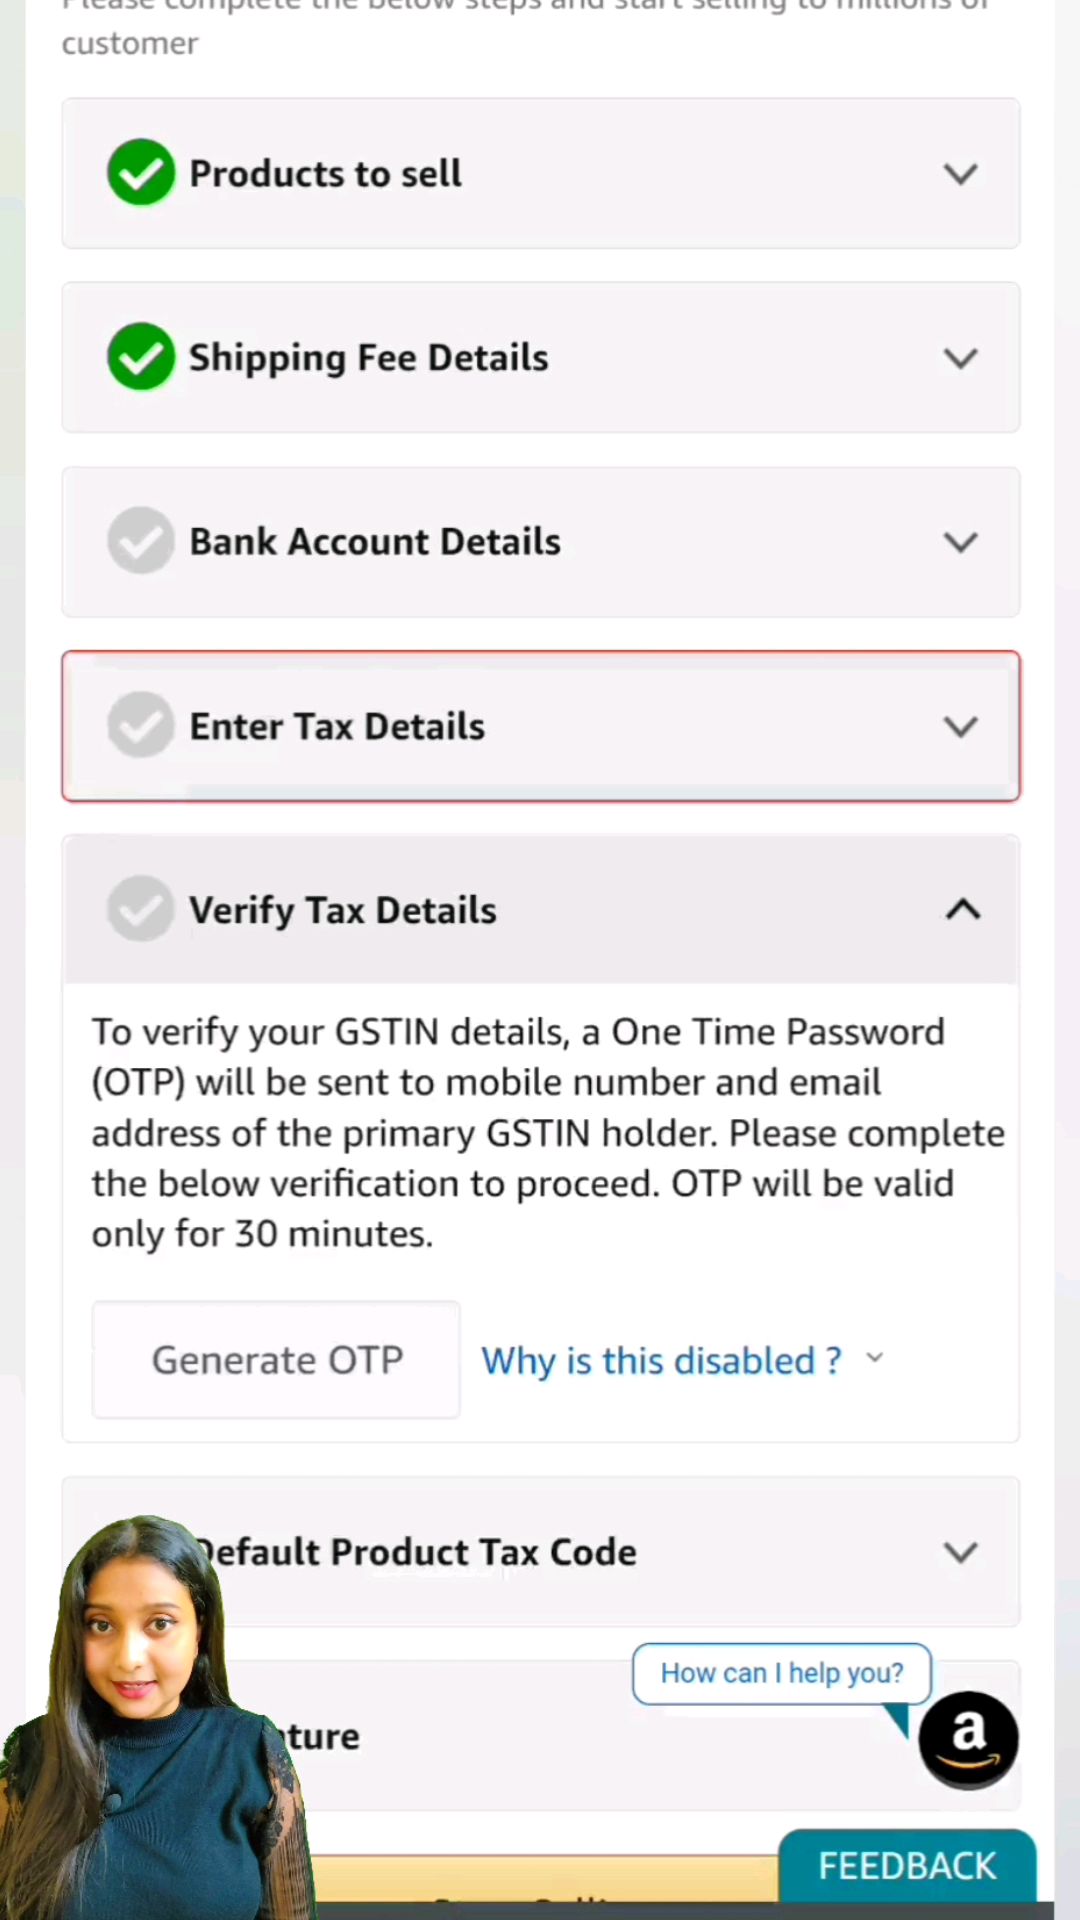
Task: Click the green checkmark beside Shipping Fee Details
Action: point(141,357)
